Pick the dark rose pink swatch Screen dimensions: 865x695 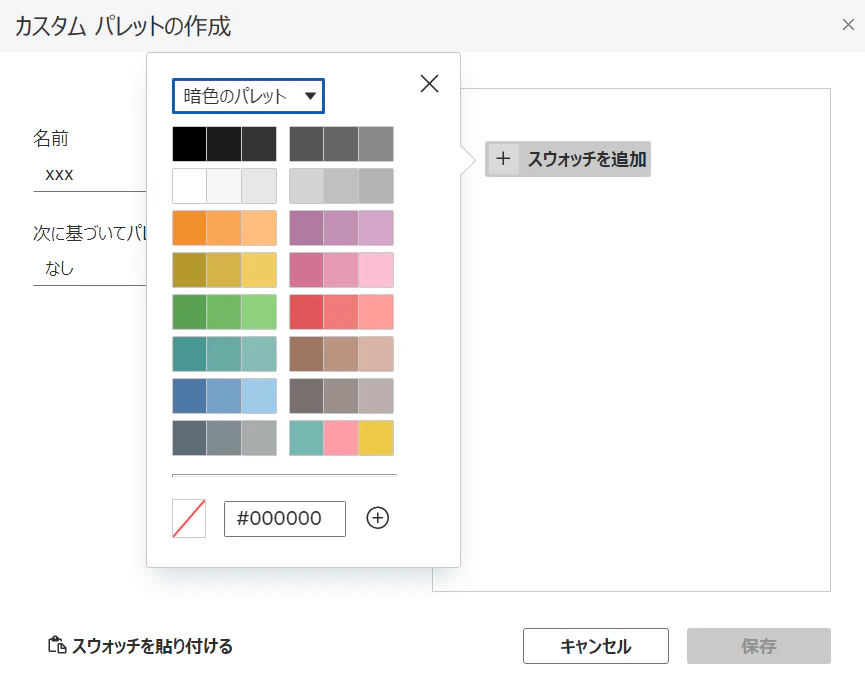pyautogui.click(x=306, y=270)
